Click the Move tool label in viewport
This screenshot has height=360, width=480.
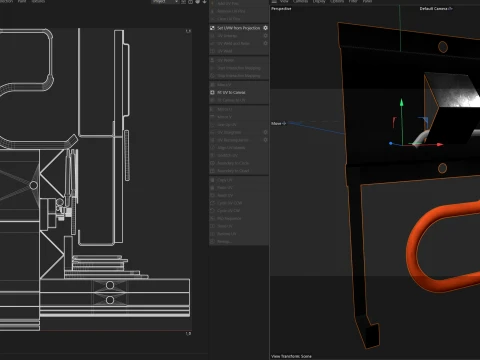pos(278,123)
